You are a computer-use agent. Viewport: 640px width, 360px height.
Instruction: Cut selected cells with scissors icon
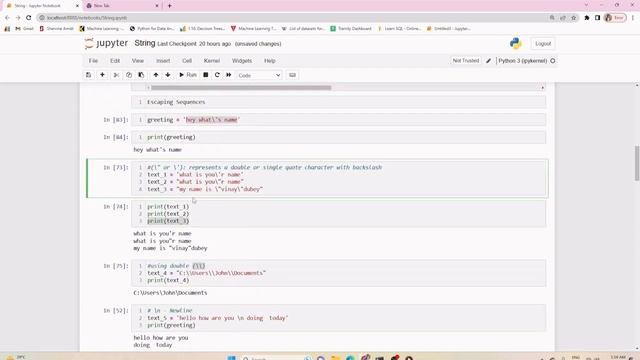[x=116, y=75]
